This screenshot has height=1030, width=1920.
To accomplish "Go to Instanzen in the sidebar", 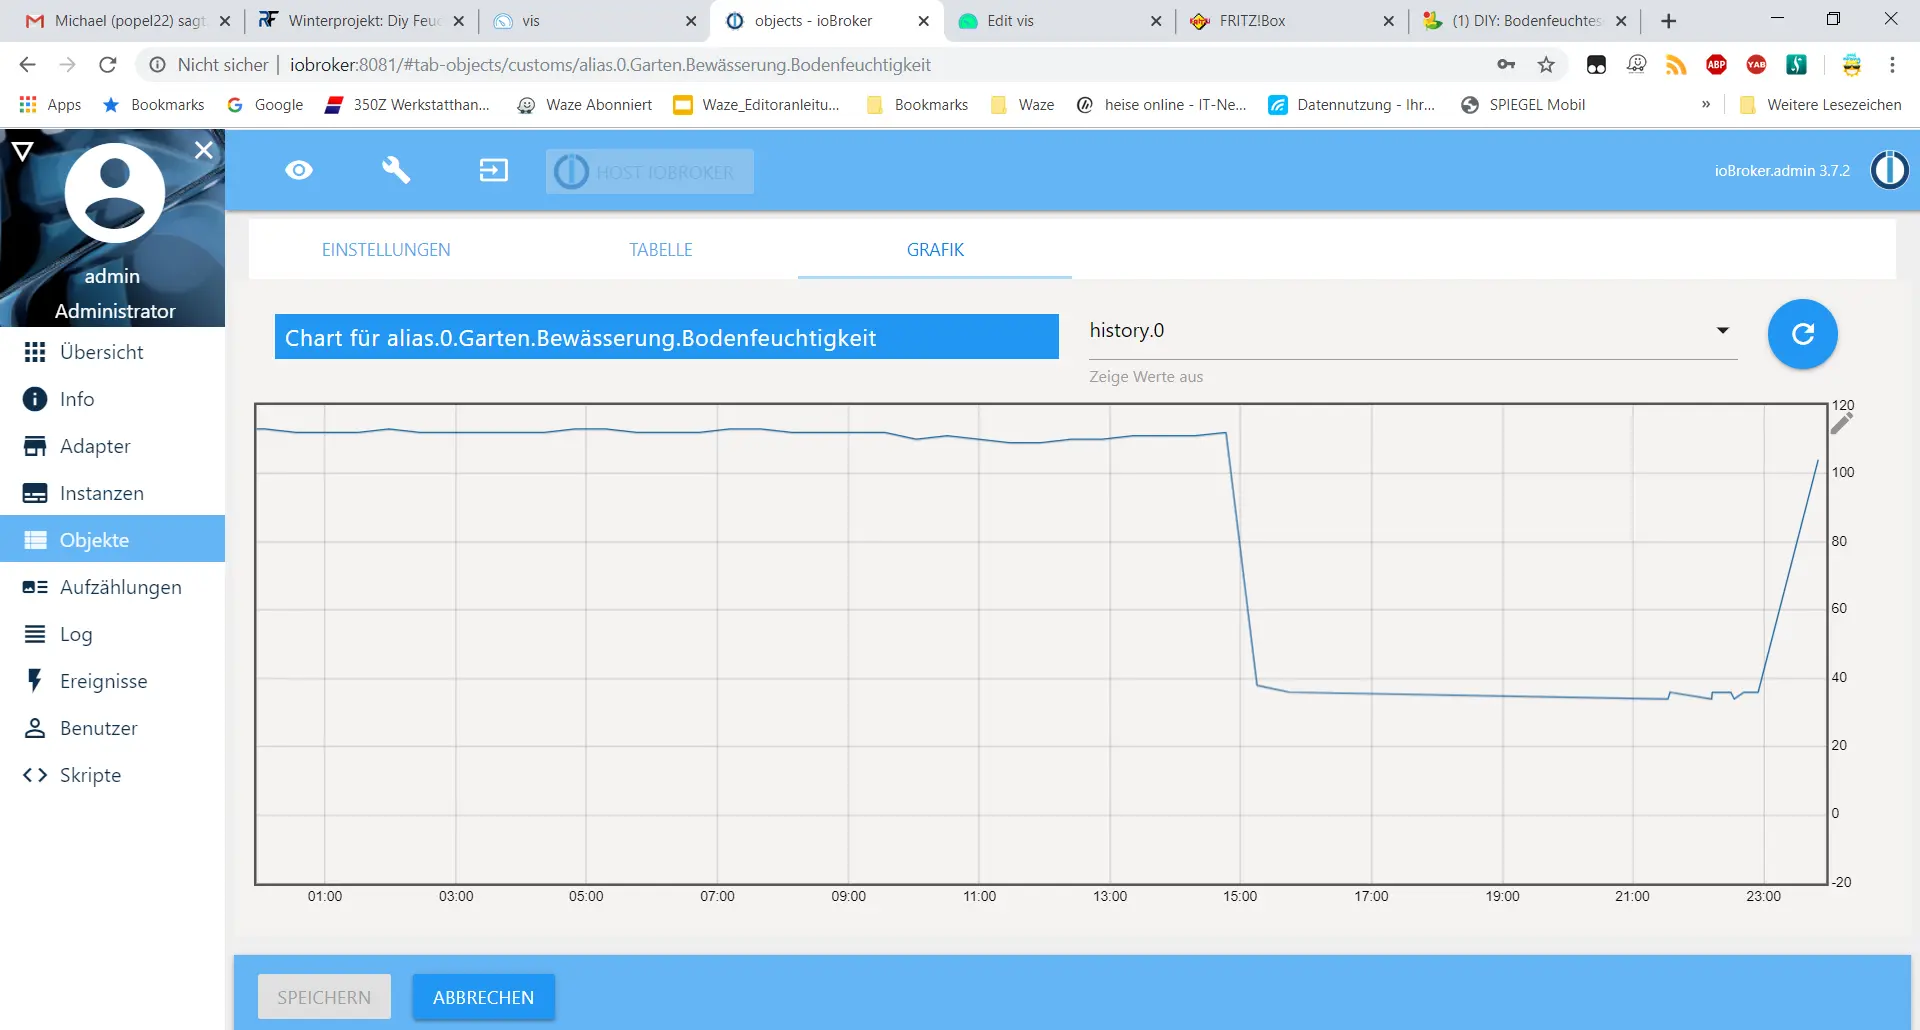I will (101, 493).
